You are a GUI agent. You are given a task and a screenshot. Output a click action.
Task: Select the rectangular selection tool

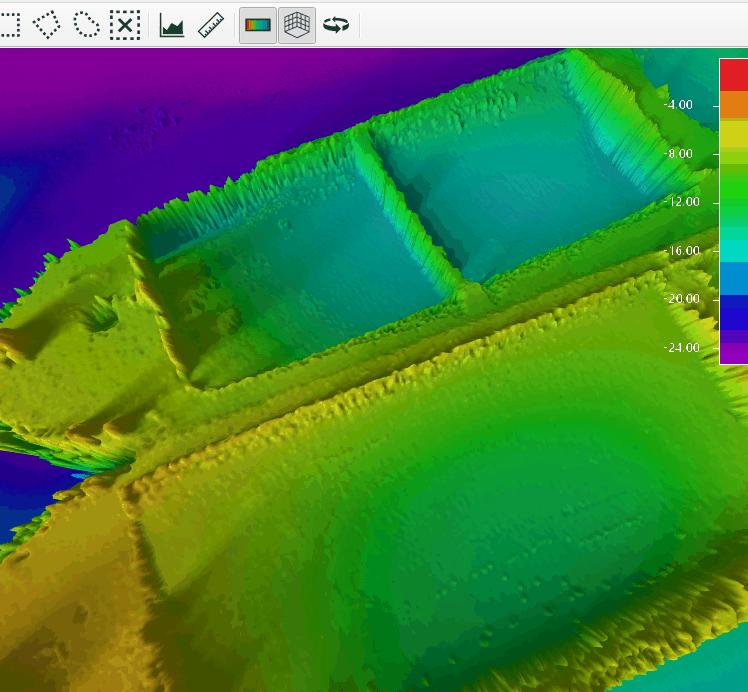[8, 25]
